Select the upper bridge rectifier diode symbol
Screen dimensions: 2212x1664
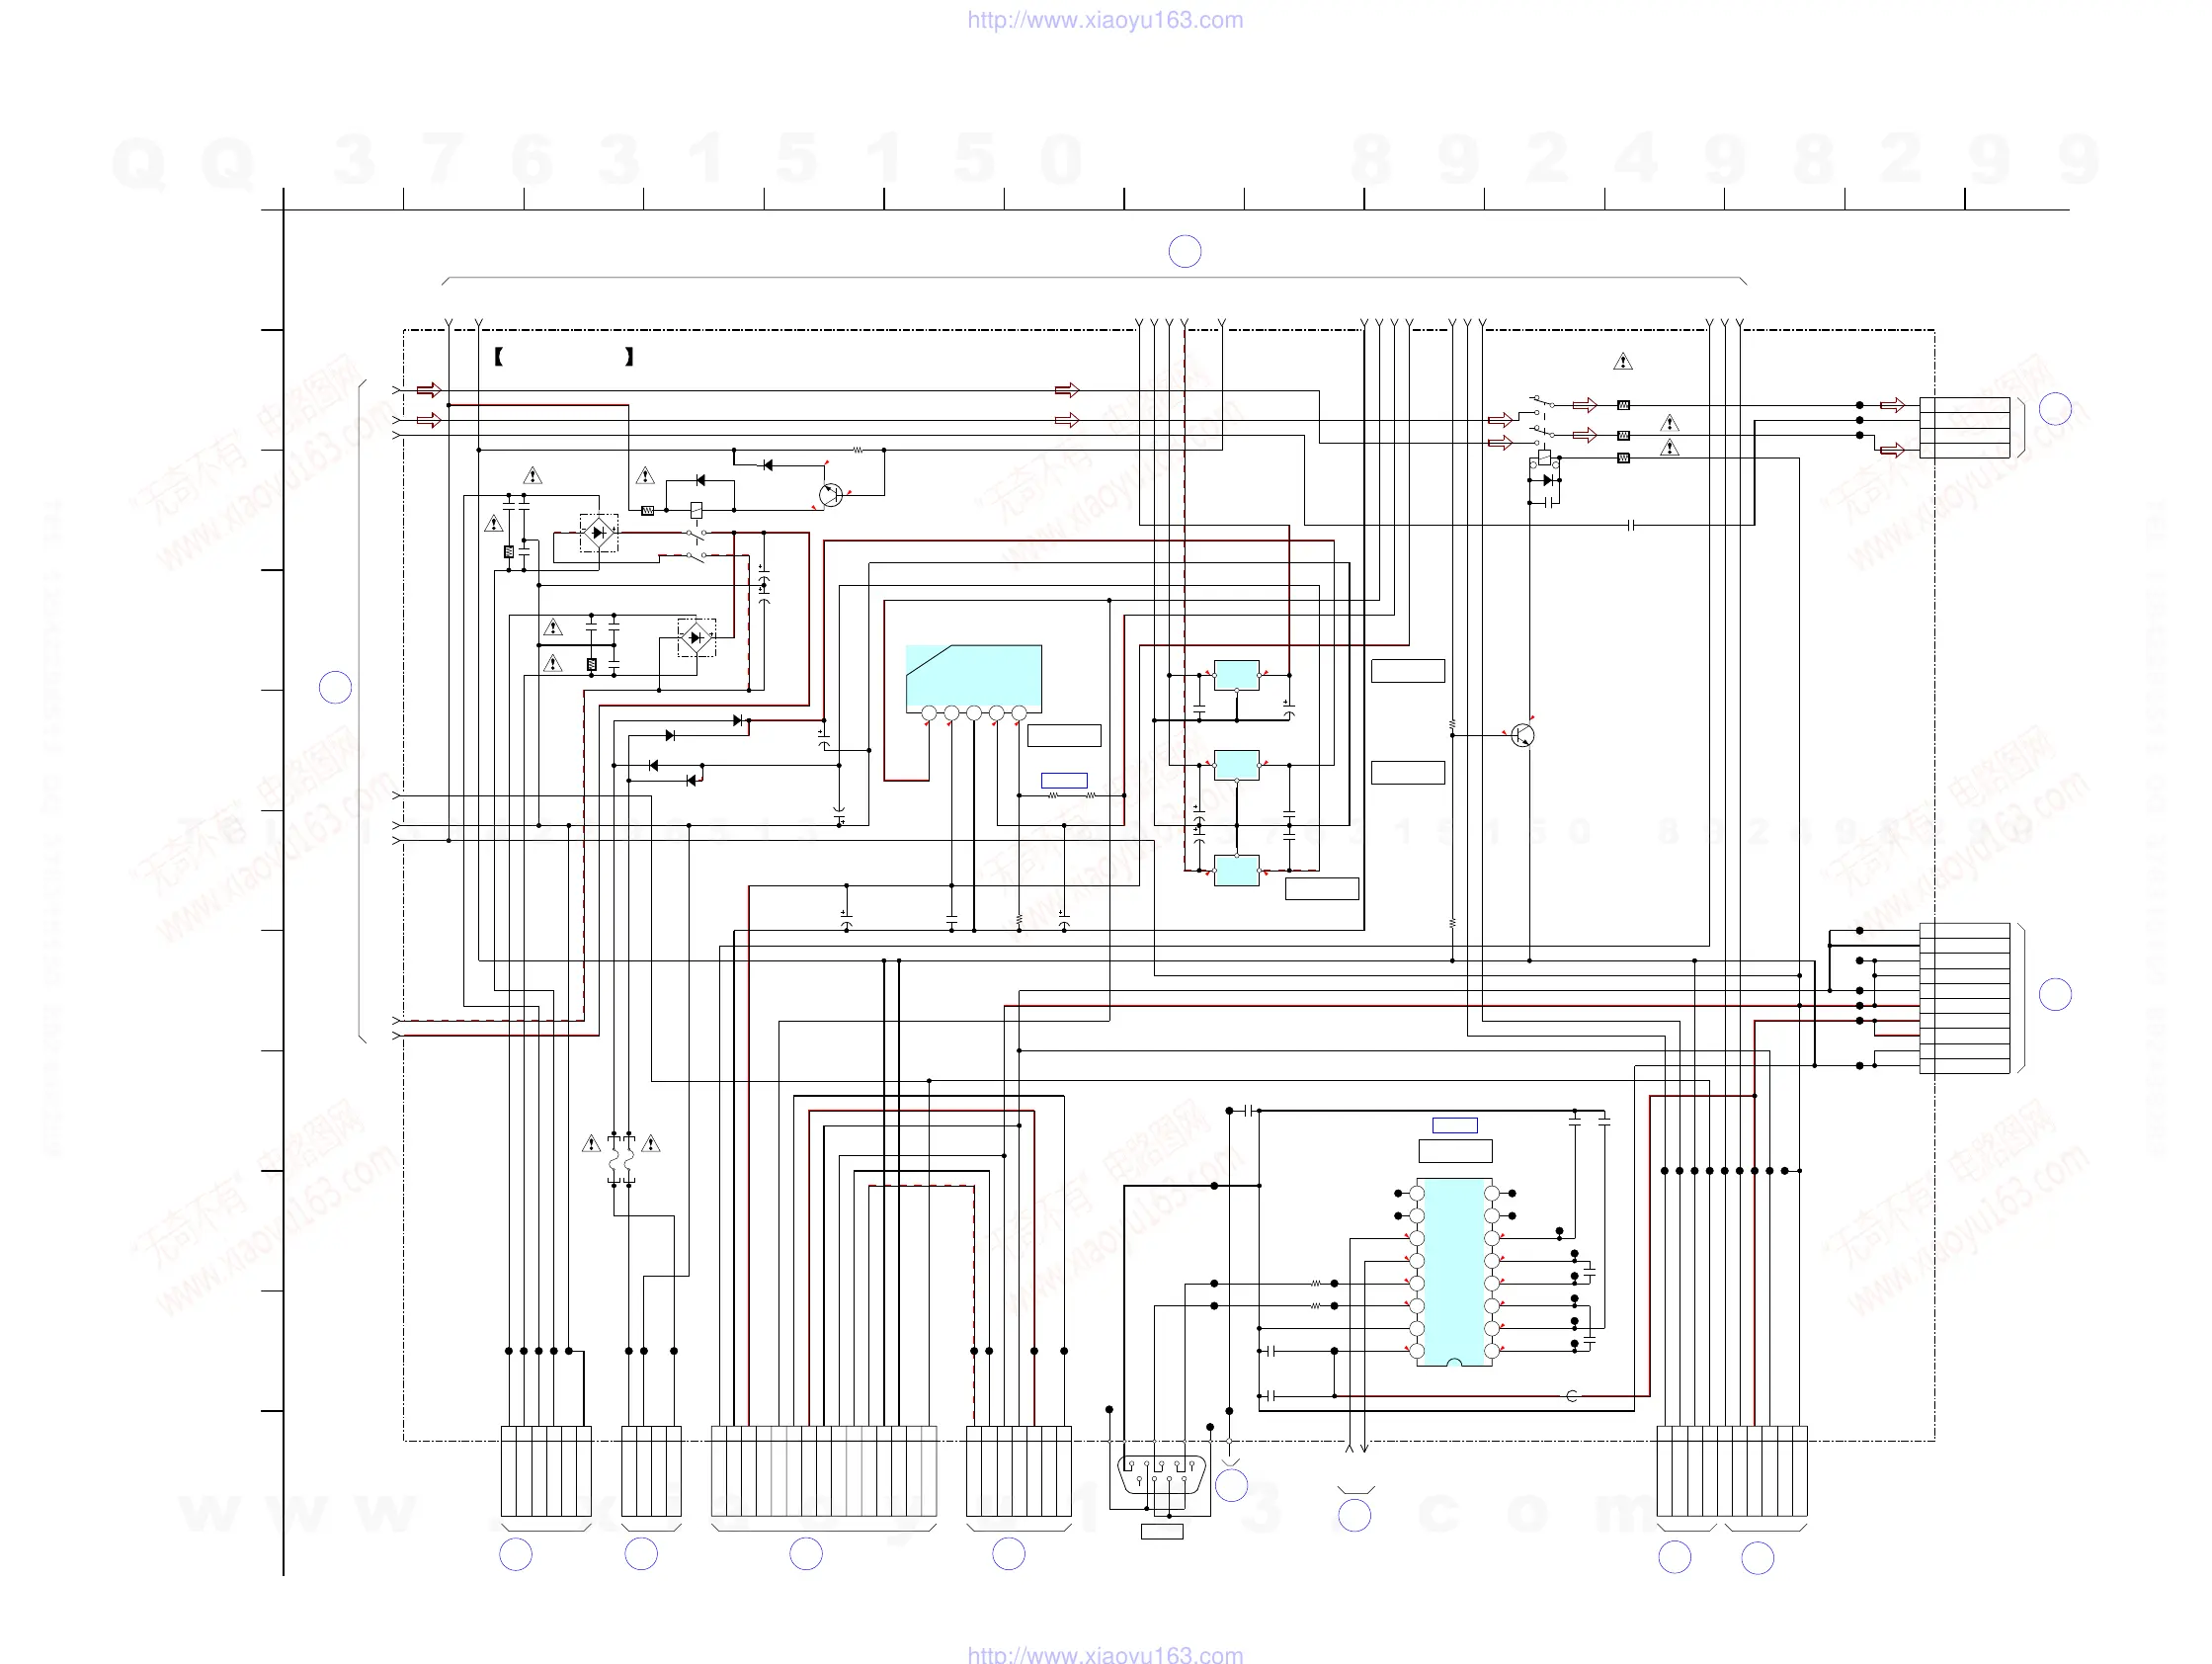click(599, 533)
